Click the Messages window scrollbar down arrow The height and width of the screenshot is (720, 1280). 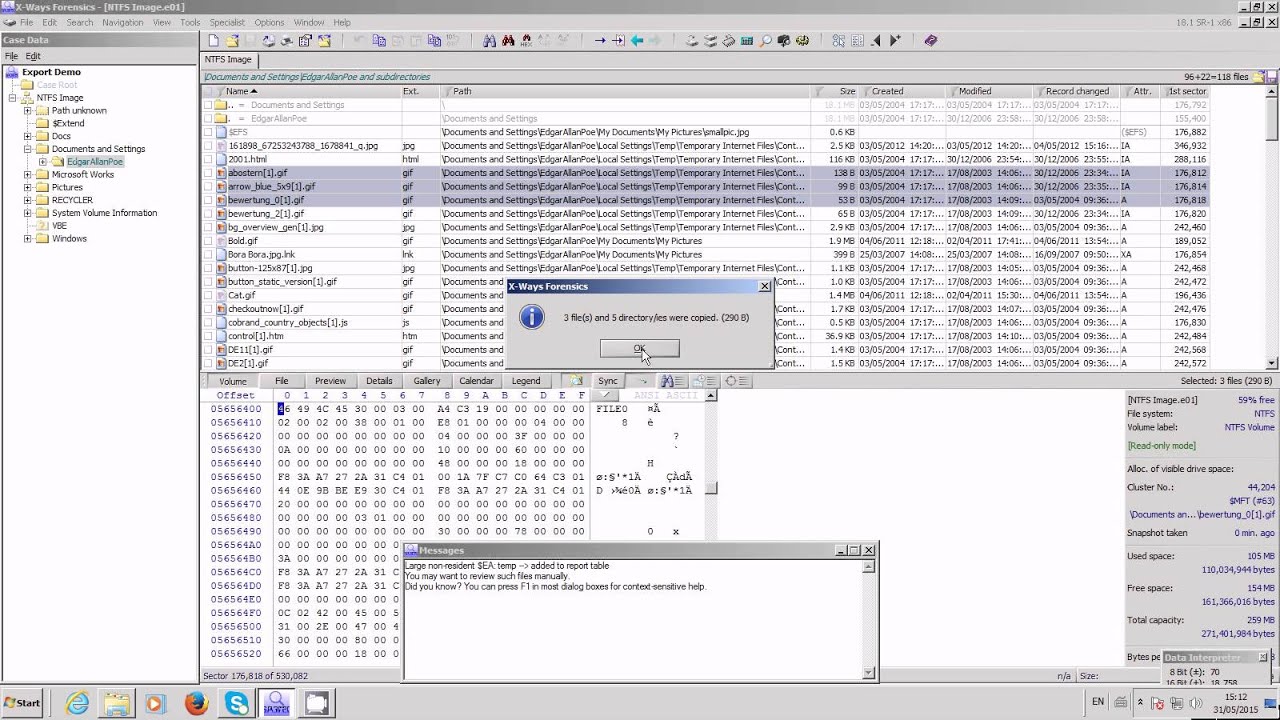click(x=868, y=673)
